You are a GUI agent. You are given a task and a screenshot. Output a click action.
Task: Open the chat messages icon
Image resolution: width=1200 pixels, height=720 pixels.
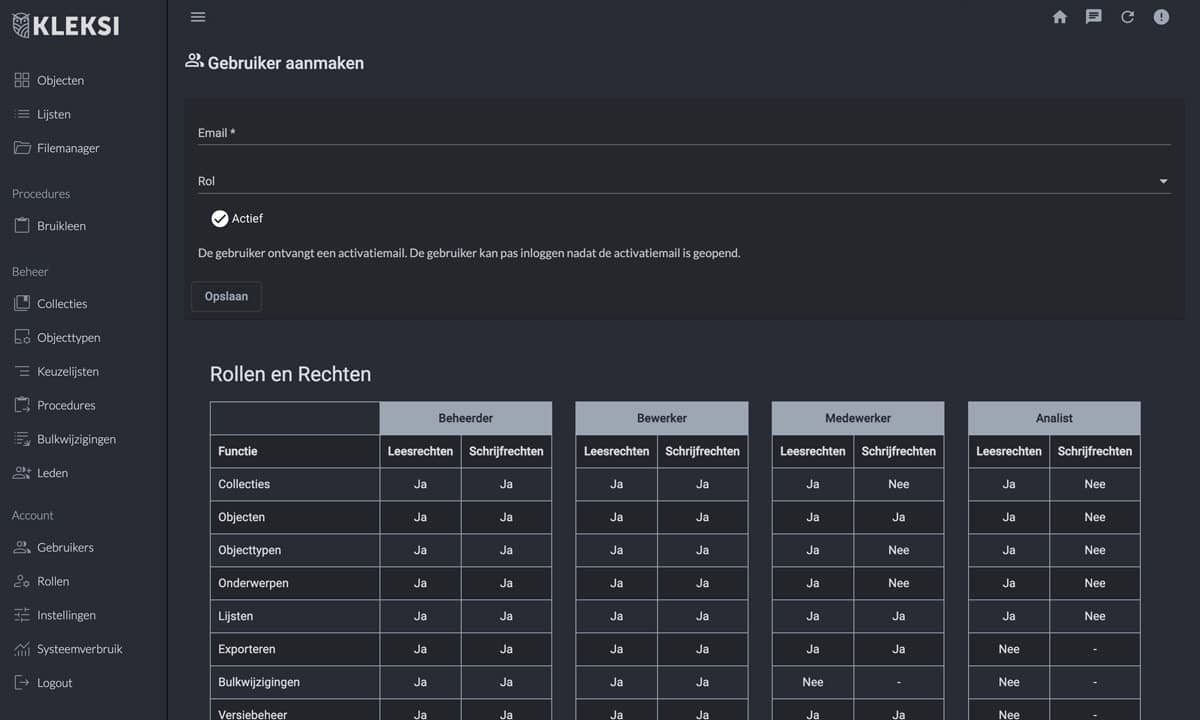pos(1094,17)
